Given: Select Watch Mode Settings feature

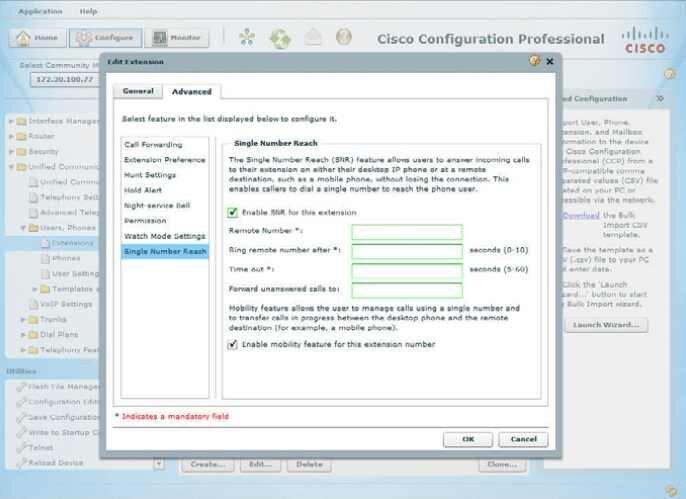Looking at the screenshot, I should point(165,236).
